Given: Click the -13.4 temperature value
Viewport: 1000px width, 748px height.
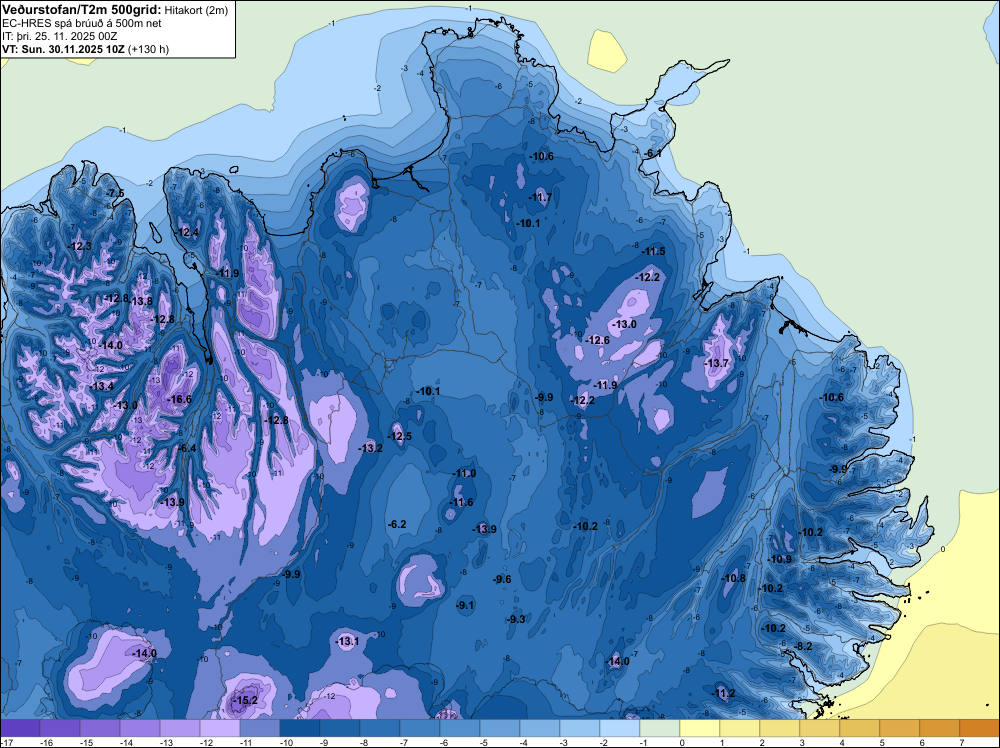Looking at the screenshot, I should [101, 386].
